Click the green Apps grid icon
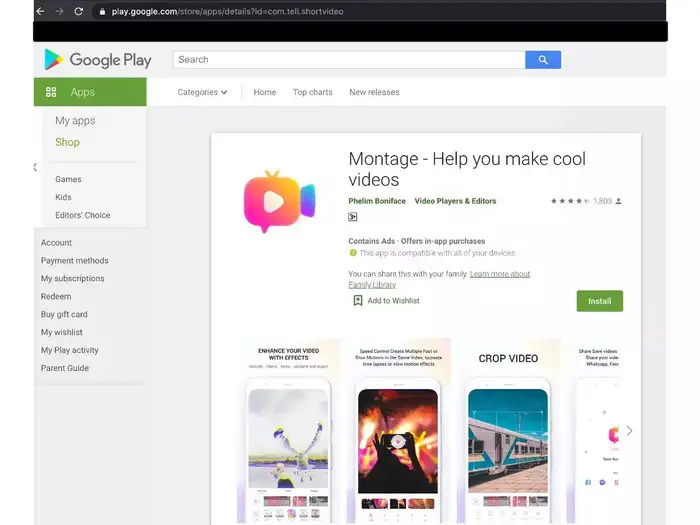Image resolution: width=700 pixels, height=525 pixels. [x=51, y=92]
